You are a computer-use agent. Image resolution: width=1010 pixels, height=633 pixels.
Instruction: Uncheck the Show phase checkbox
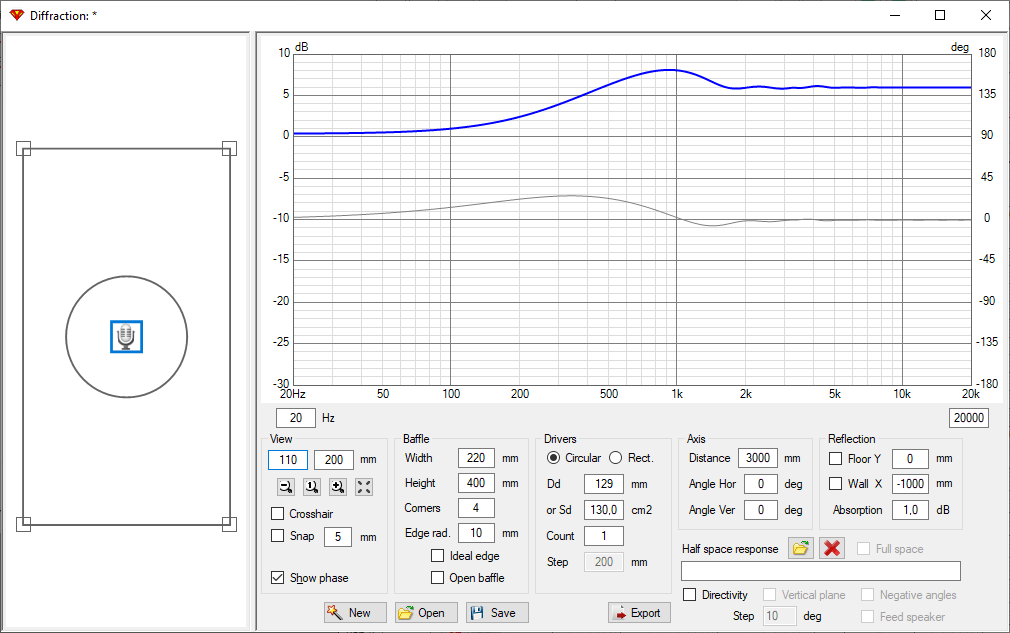[278, 578]
